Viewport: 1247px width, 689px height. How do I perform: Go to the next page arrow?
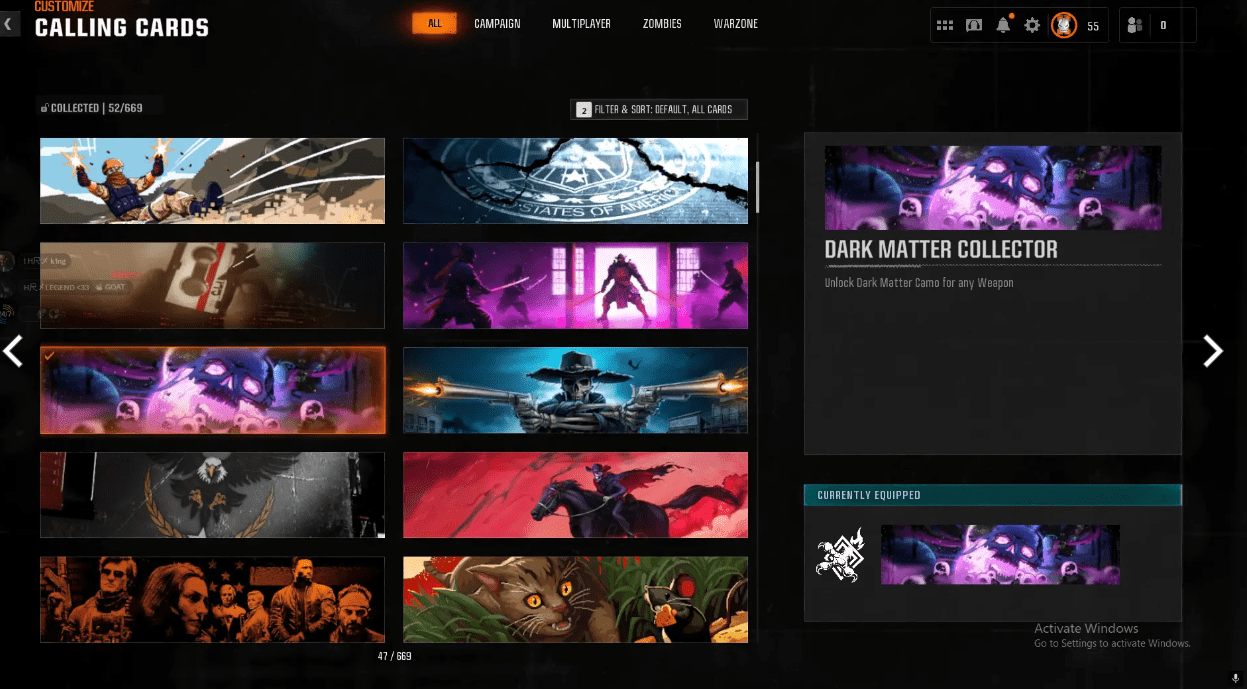1212,351
